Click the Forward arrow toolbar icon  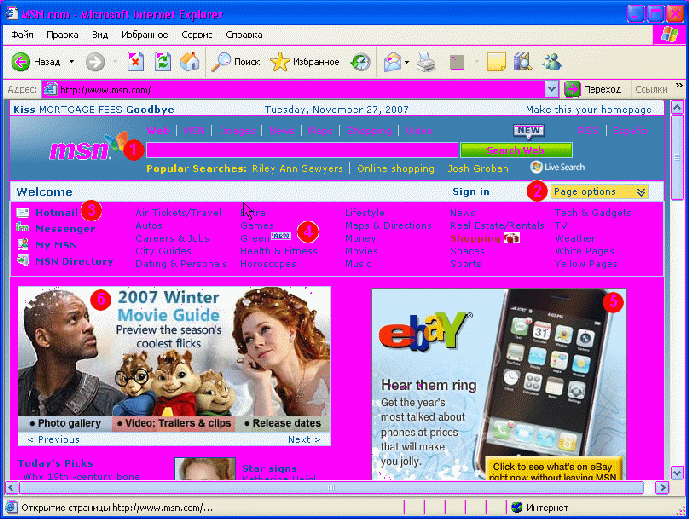pyautogui.click(x=95, y=62)
